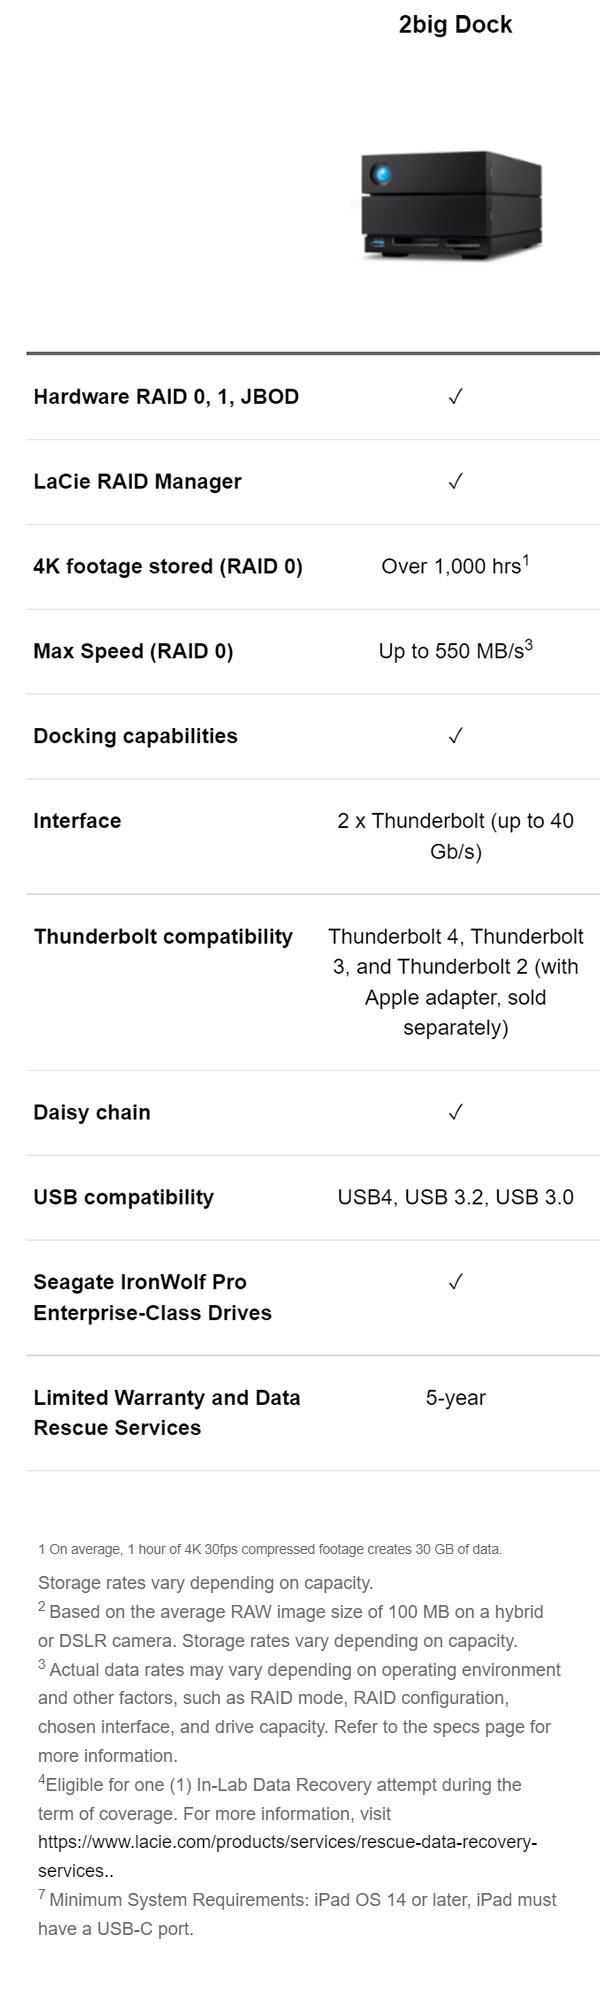
Task: Click checkmark beside LaCie RAID Manager
Action: point(455,482)
